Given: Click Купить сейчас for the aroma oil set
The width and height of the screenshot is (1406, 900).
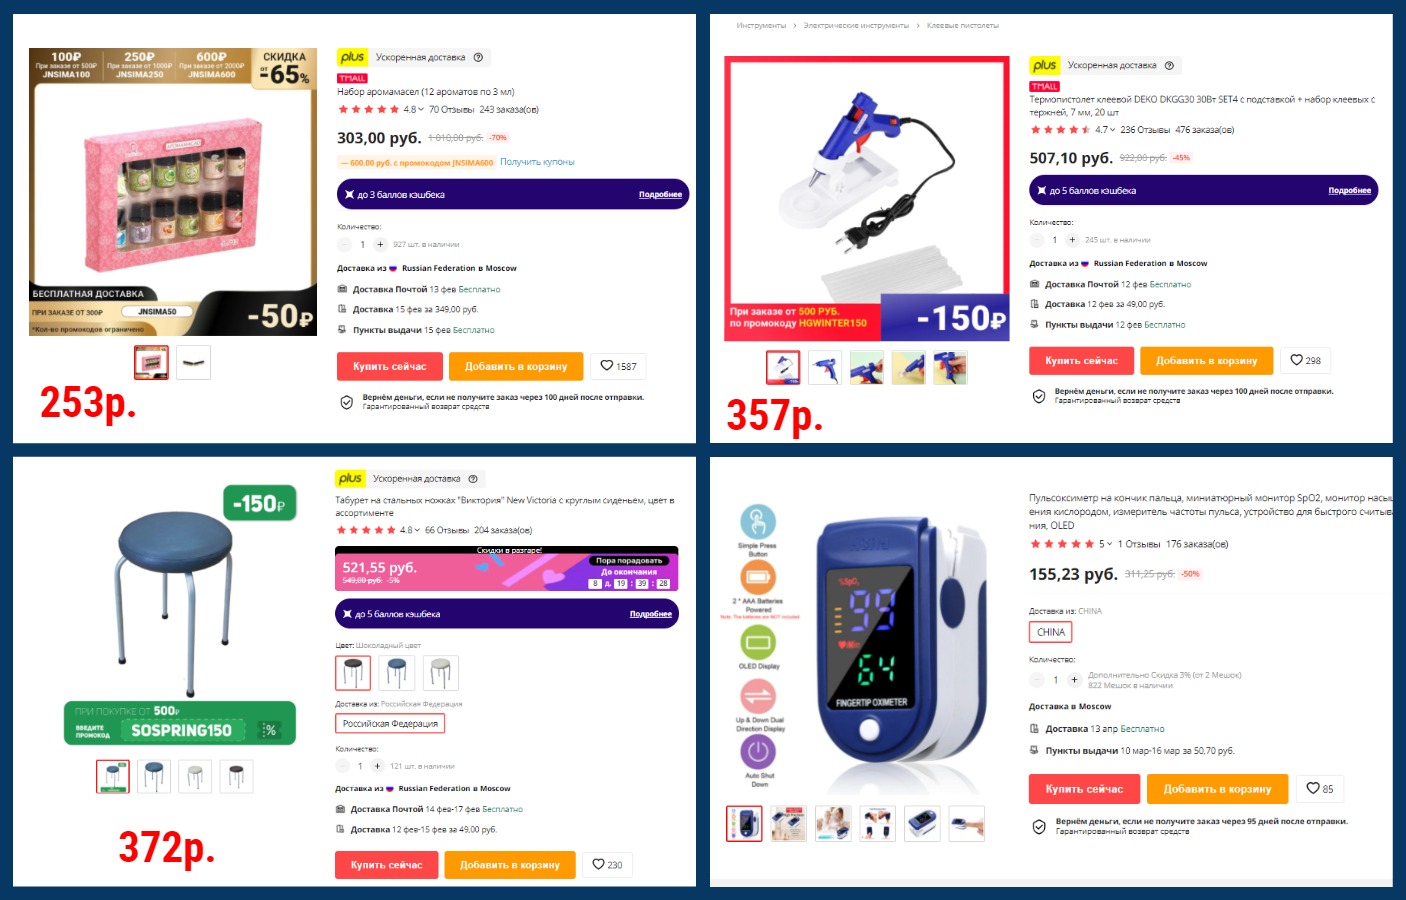Looking at the screenshot, I should [390, 366].
